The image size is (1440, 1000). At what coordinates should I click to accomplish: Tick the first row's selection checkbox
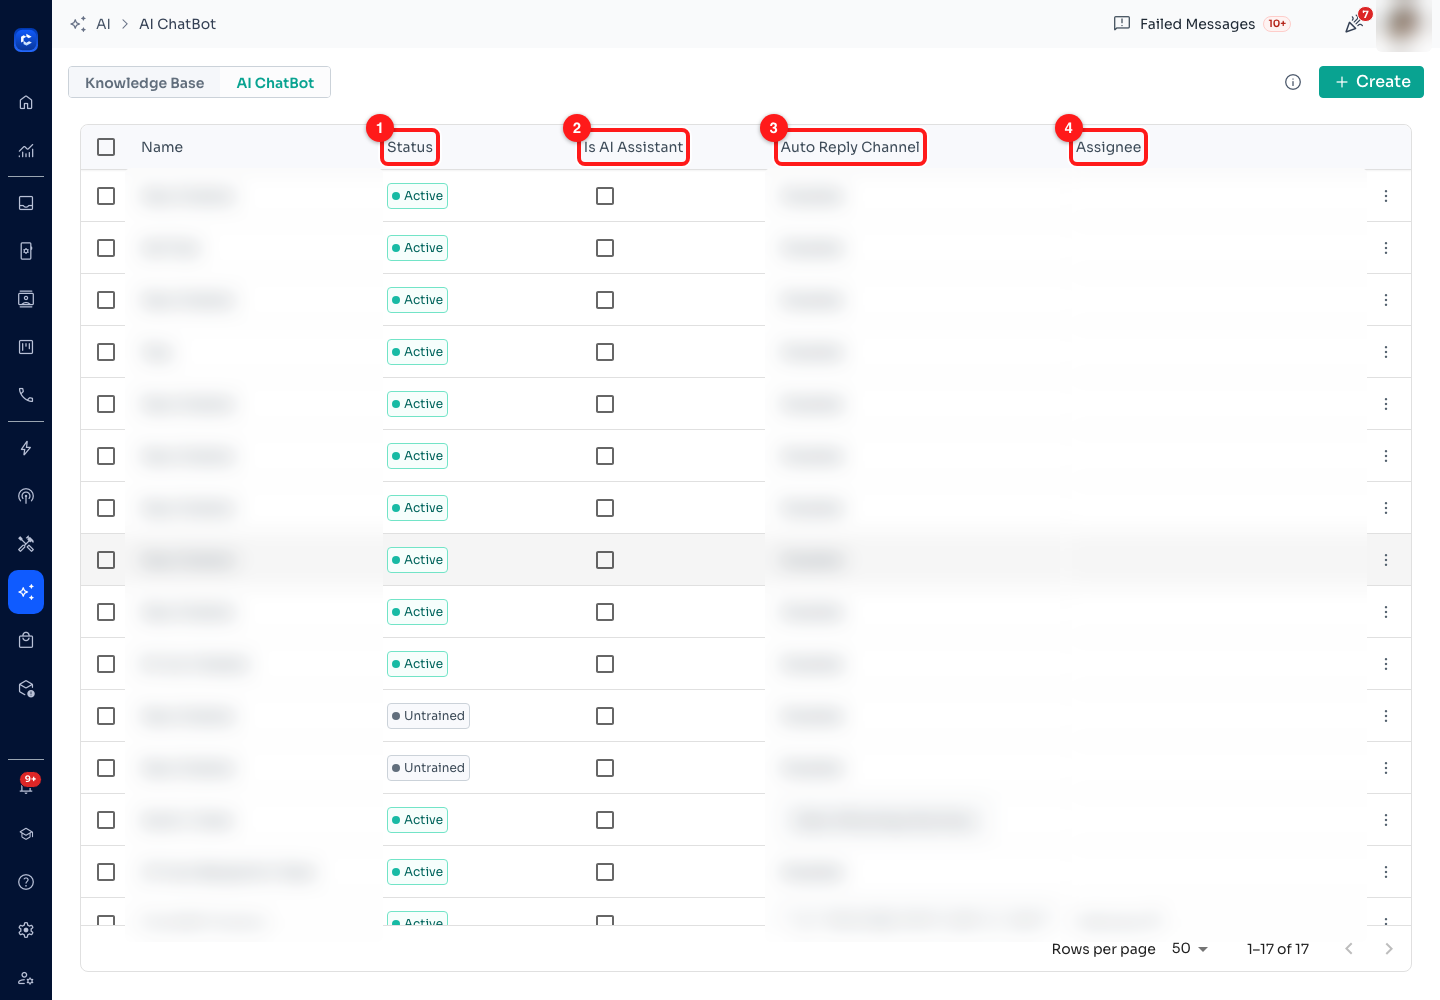click(x=106, y=196)
